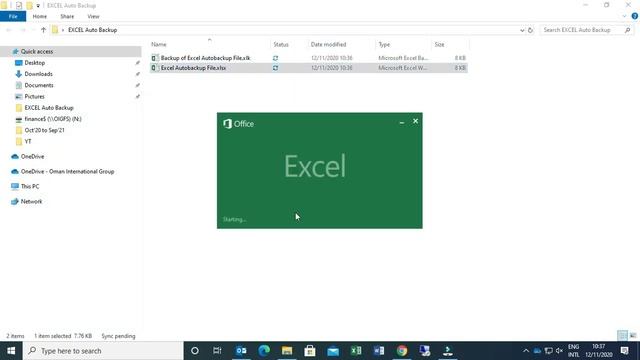640x360 pixels.
Task: Open Outlook from taskbar
Action: 241,351
